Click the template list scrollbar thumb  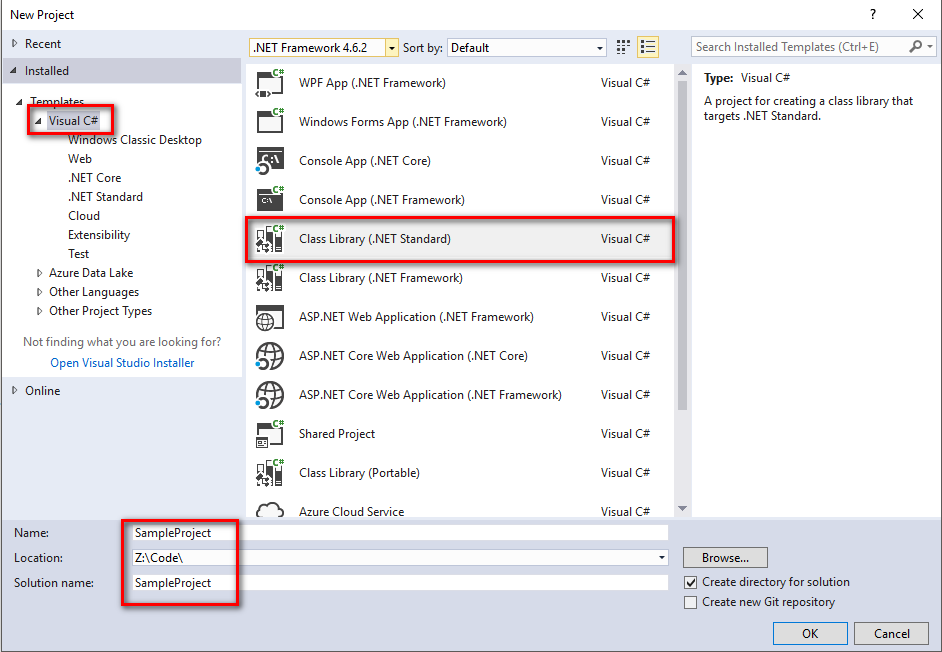[x=682, y=245]
